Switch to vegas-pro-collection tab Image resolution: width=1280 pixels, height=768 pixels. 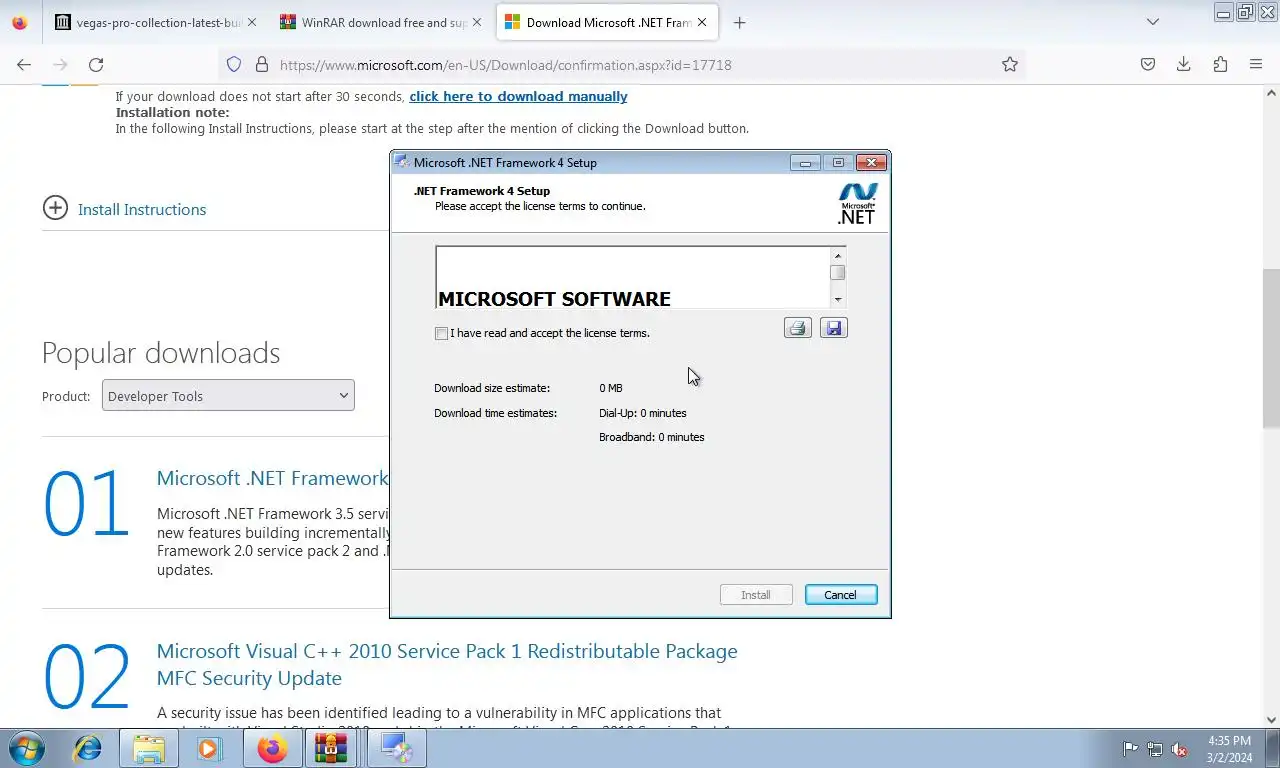pos(156,22)
